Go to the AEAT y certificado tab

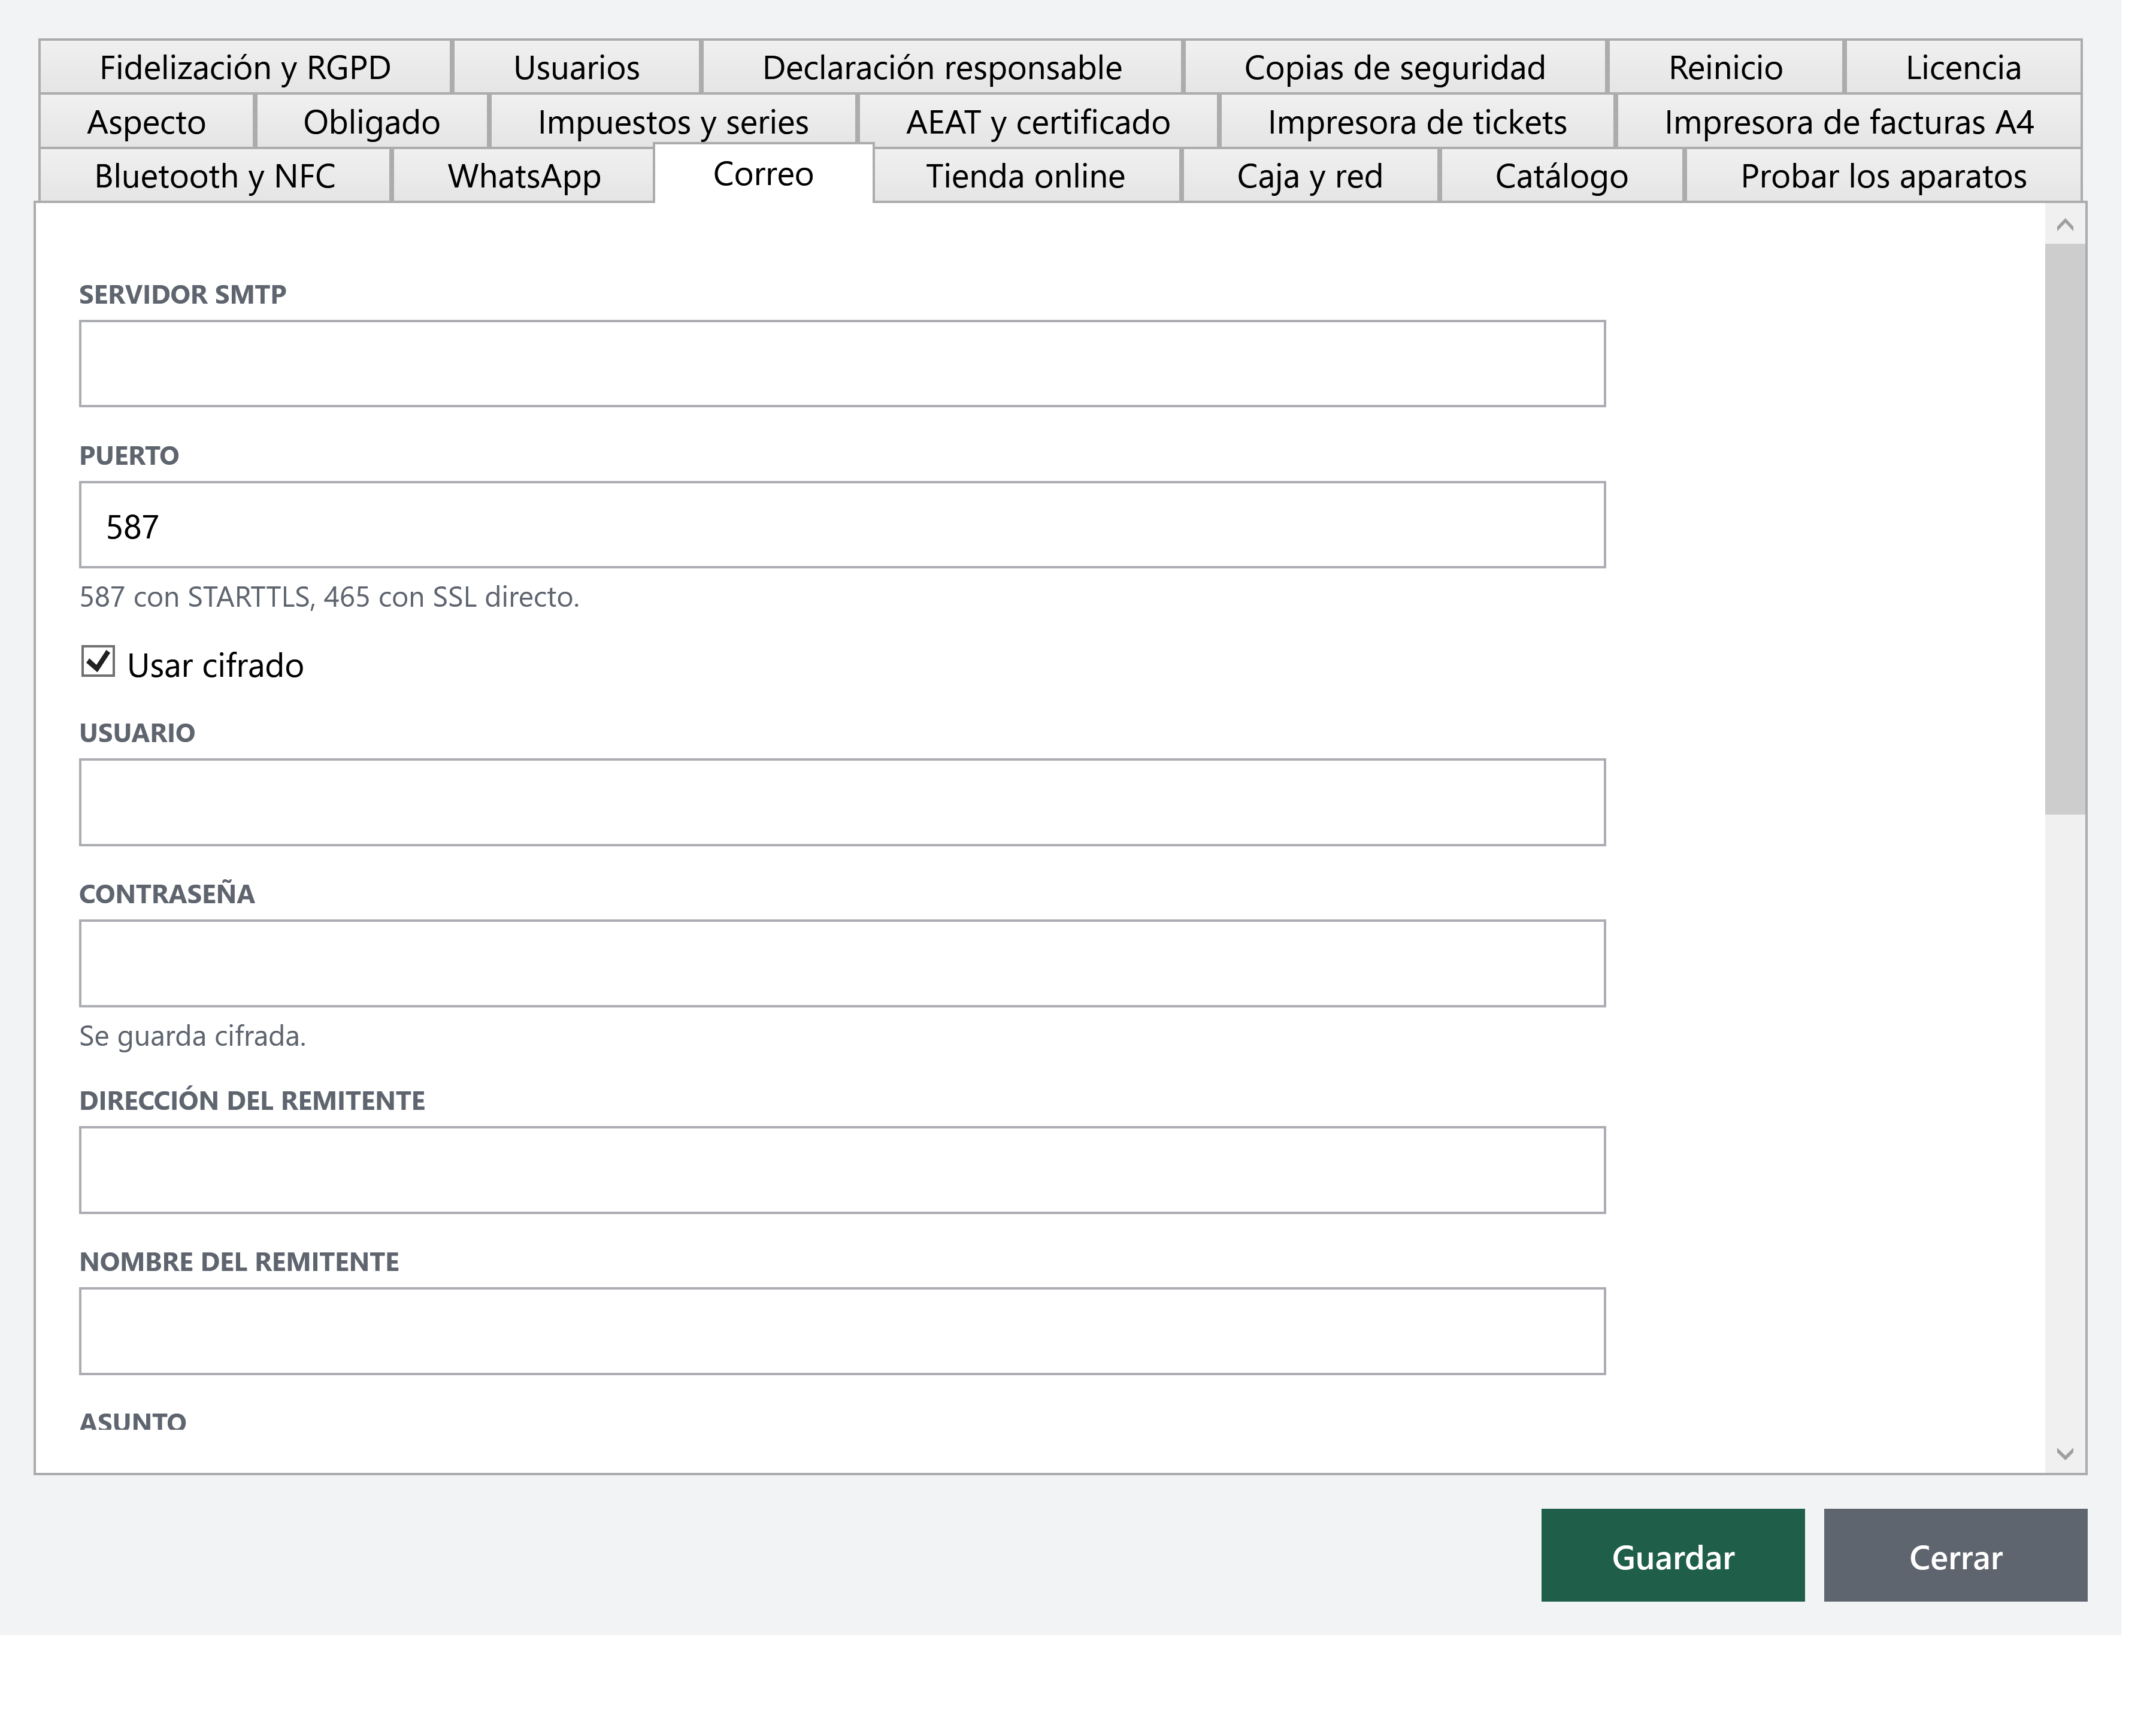point(1038,122)
